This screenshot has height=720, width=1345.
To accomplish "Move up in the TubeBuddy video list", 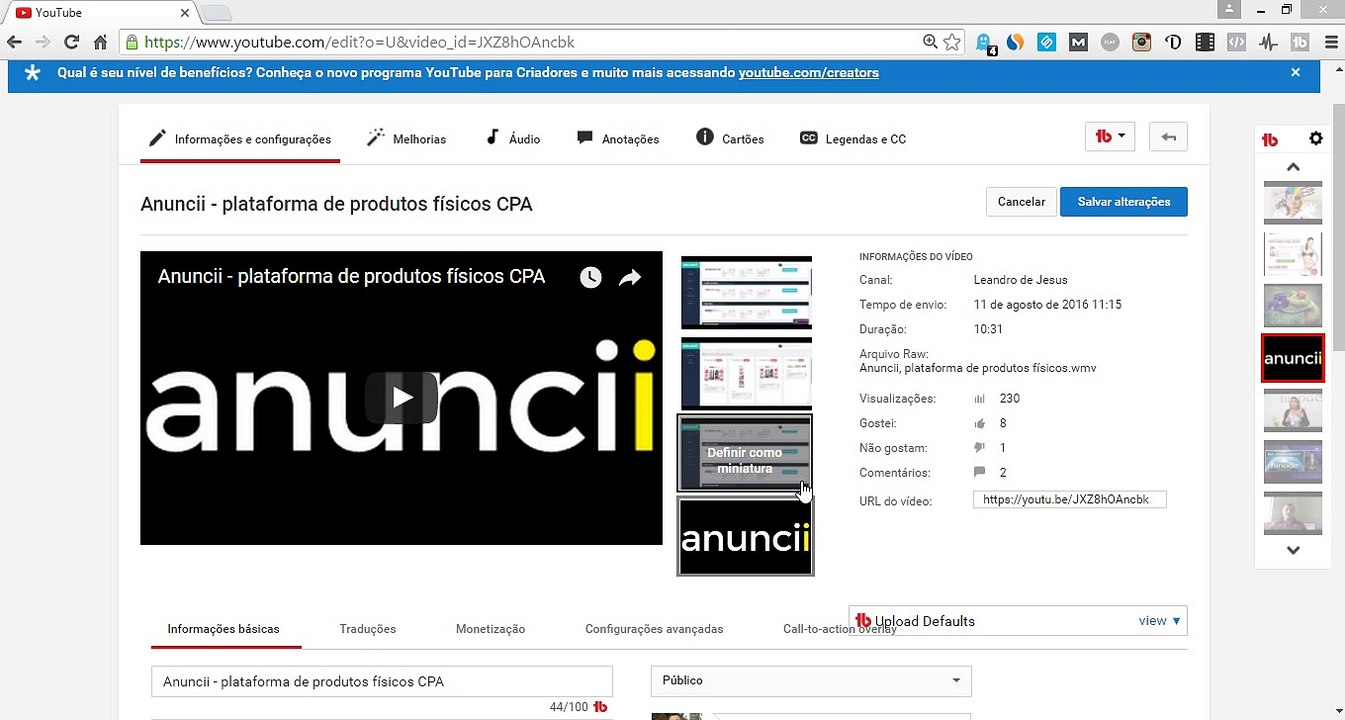I will [1293, 167].
